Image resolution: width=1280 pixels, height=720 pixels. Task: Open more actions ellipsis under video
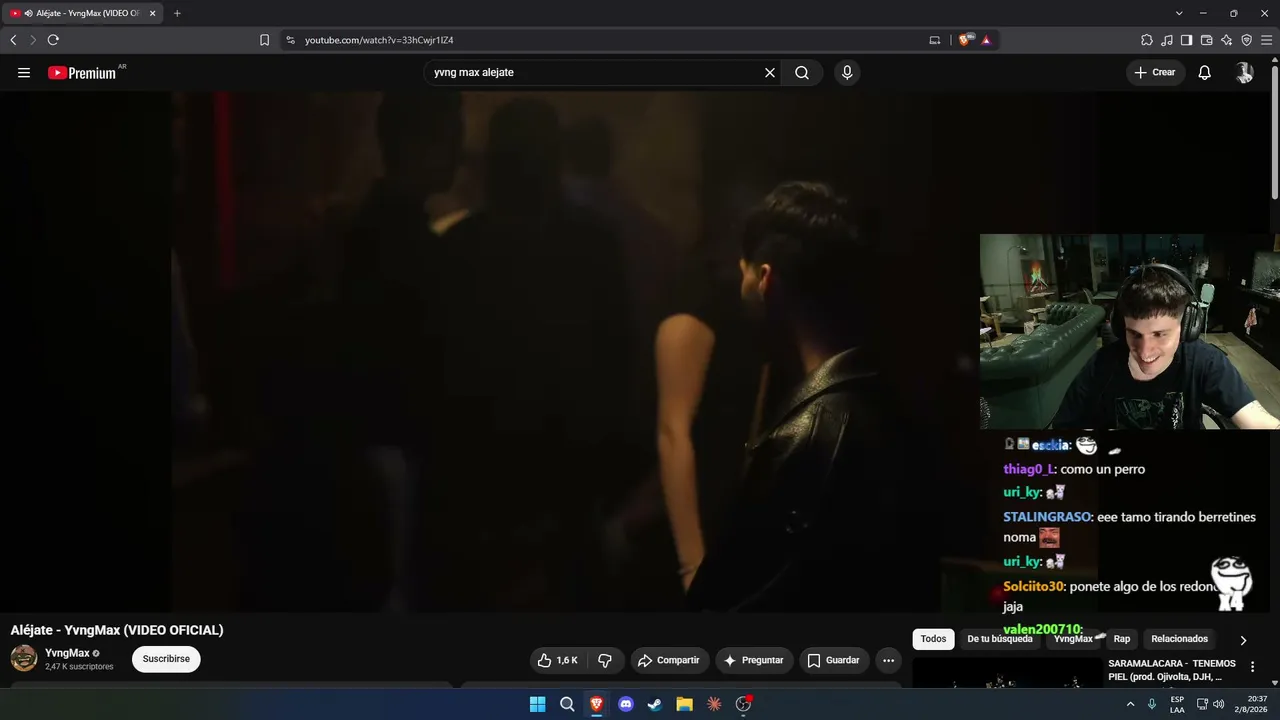(888, 660)
